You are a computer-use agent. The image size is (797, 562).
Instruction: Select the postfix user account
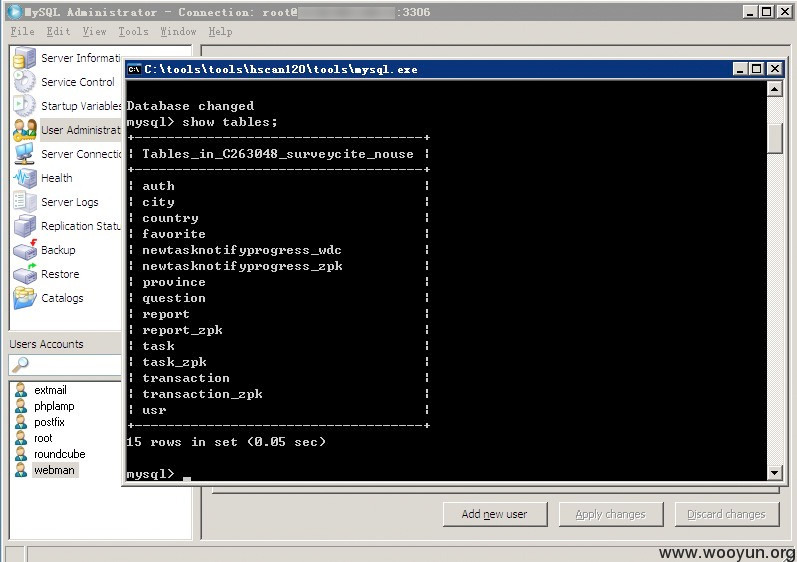coord(49,422)
